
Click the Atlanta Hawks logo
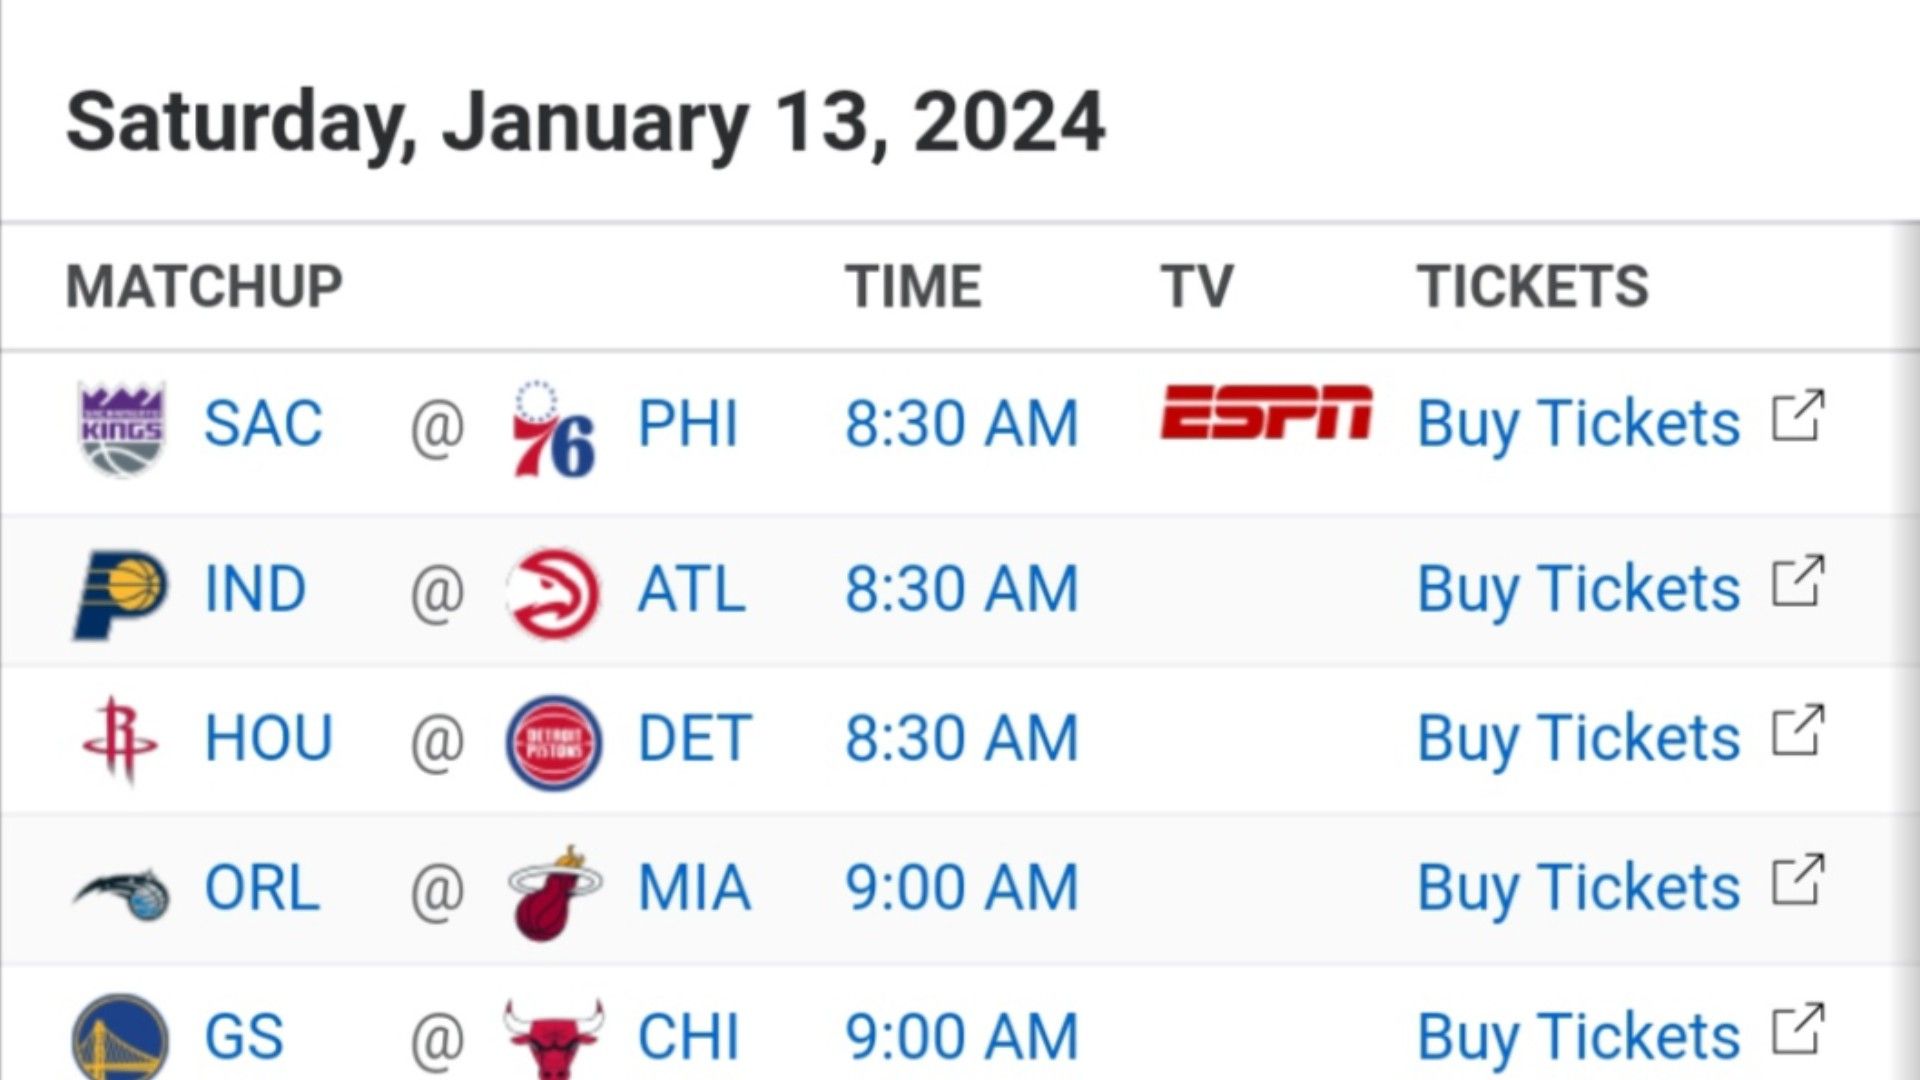(554, 593)
